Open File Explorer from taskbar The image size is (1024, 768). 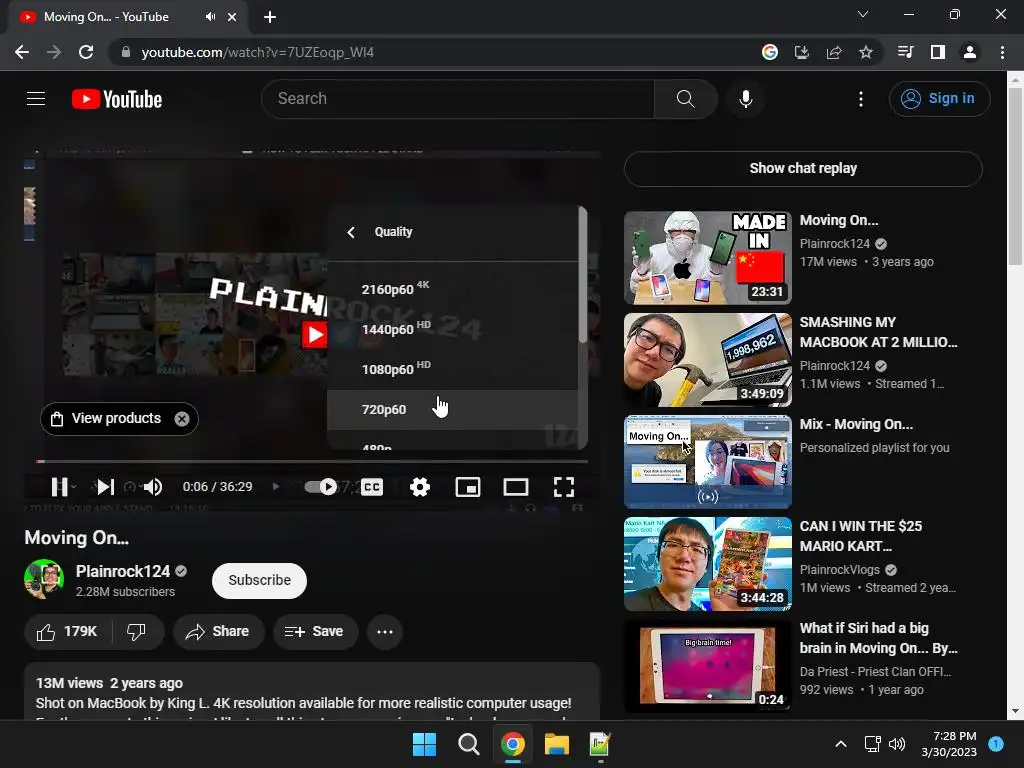556,744
